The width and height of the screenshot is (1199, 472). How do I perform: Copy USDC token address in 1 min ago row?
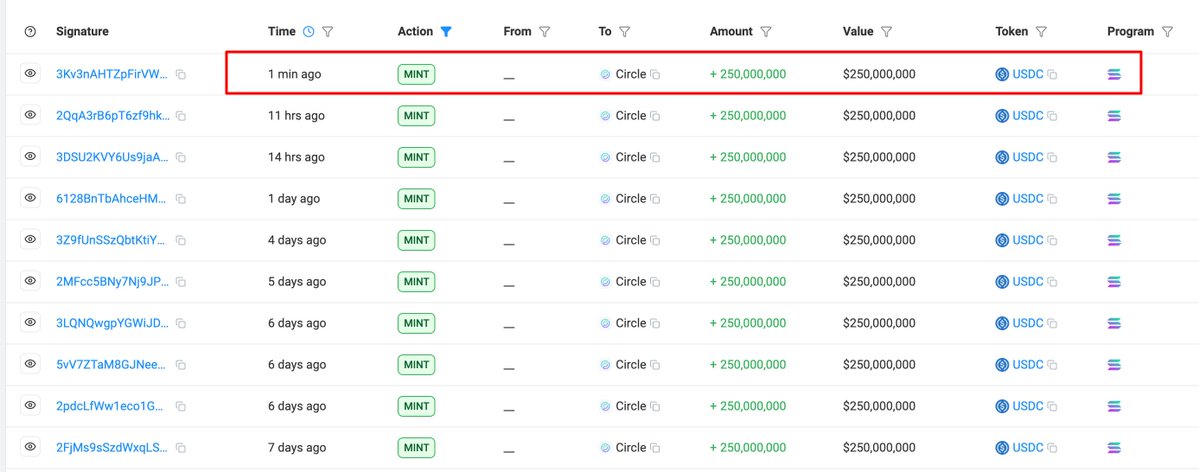click(x=1052, y=74)
